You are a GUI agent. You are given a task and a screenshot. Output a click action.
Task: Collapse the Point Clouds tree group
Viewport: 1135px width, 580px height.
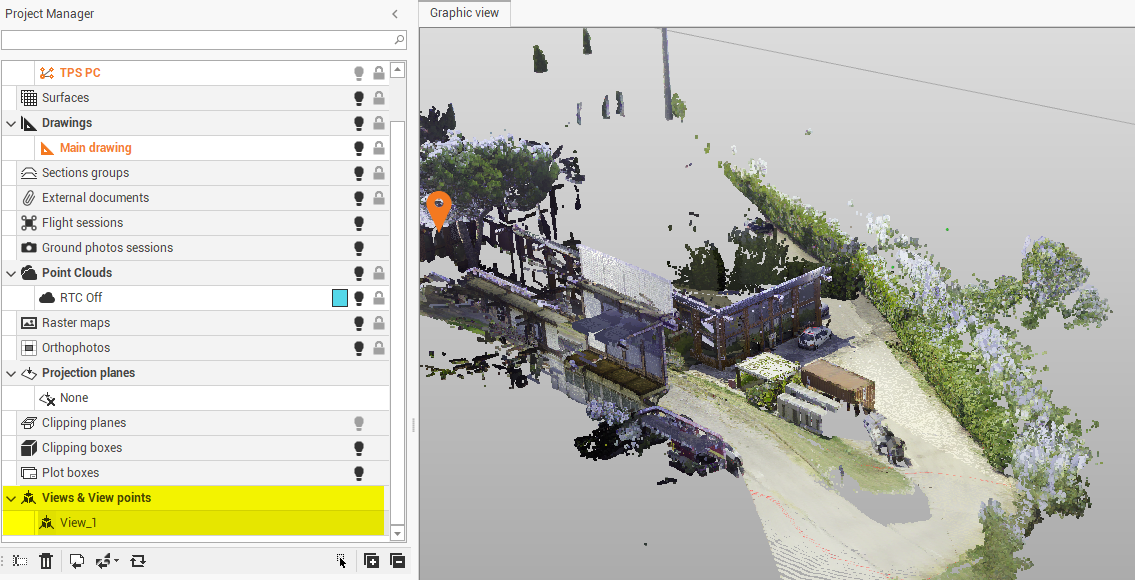click(11, 273)
